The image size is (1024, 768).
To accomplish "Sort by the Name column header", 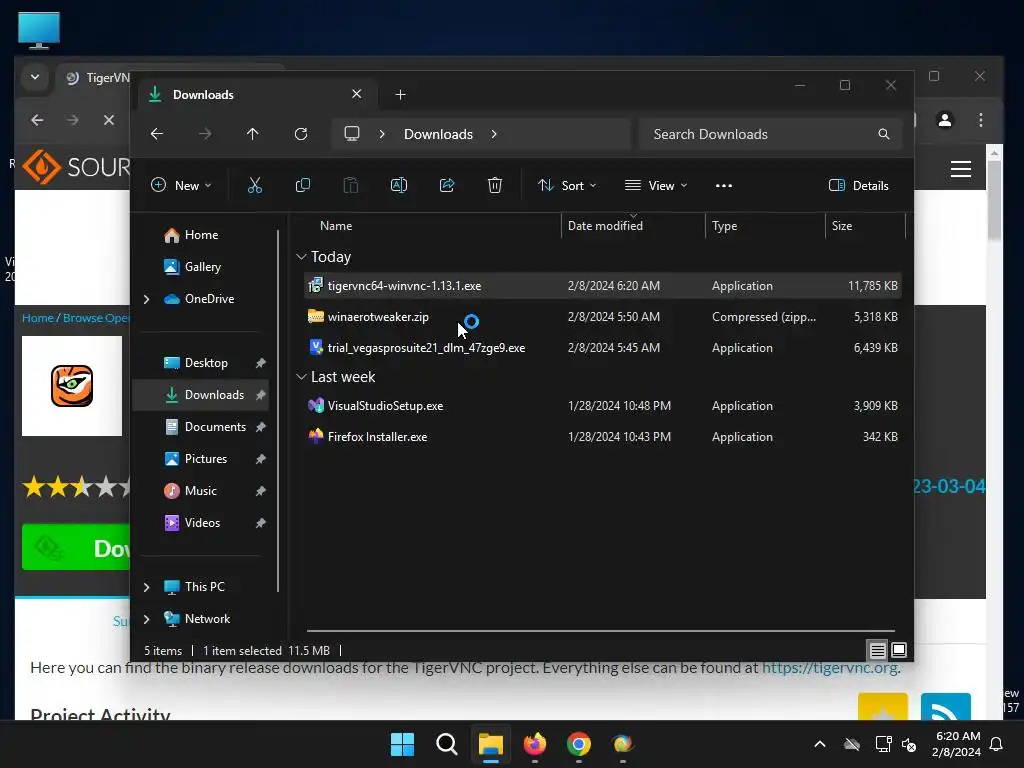I will click(x=336, y=226).
